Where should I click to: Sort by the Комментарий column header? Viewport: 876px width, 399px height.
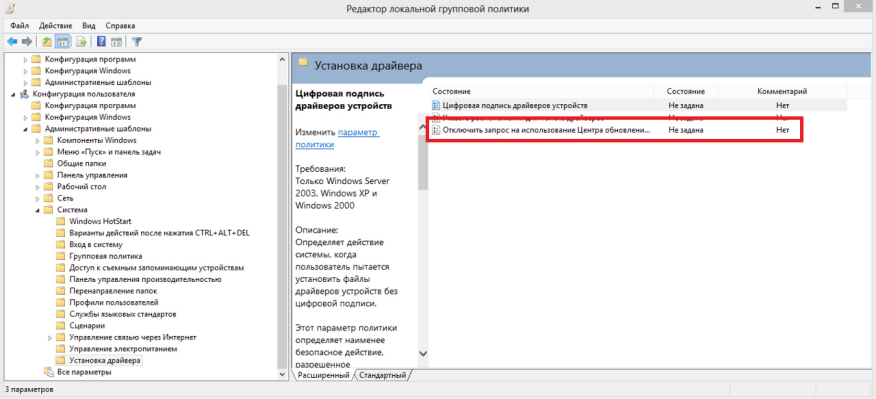pyautogui.click(x=782, y=91)
